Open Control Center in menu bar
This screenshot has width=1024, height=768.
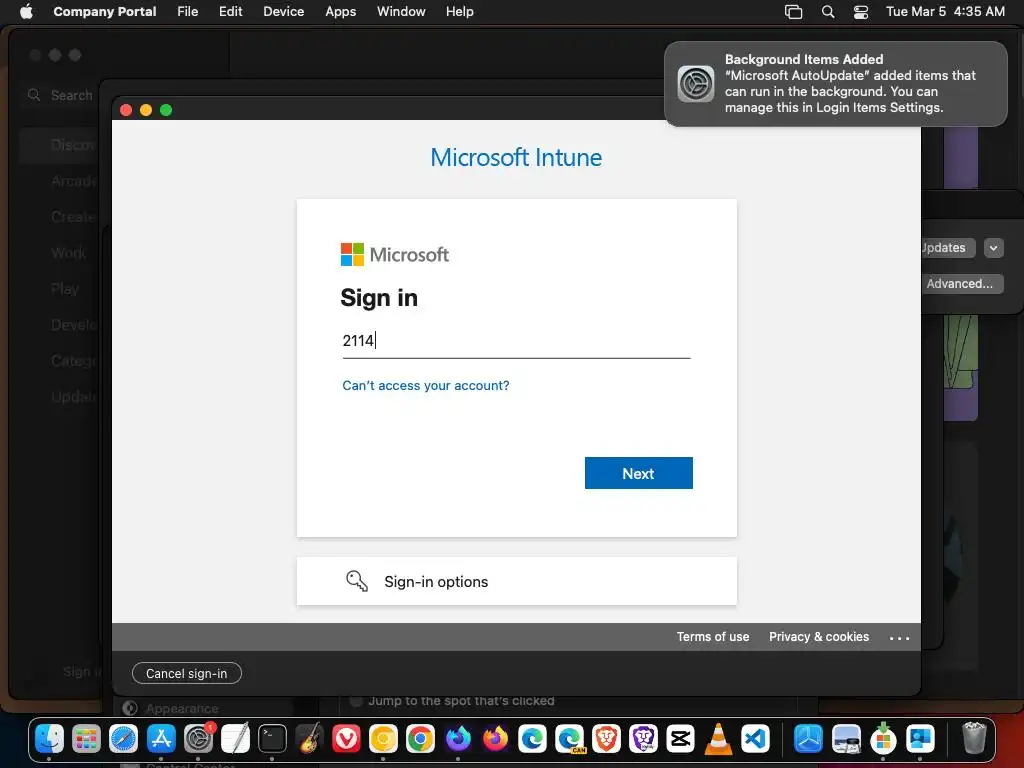click(861, 12)
